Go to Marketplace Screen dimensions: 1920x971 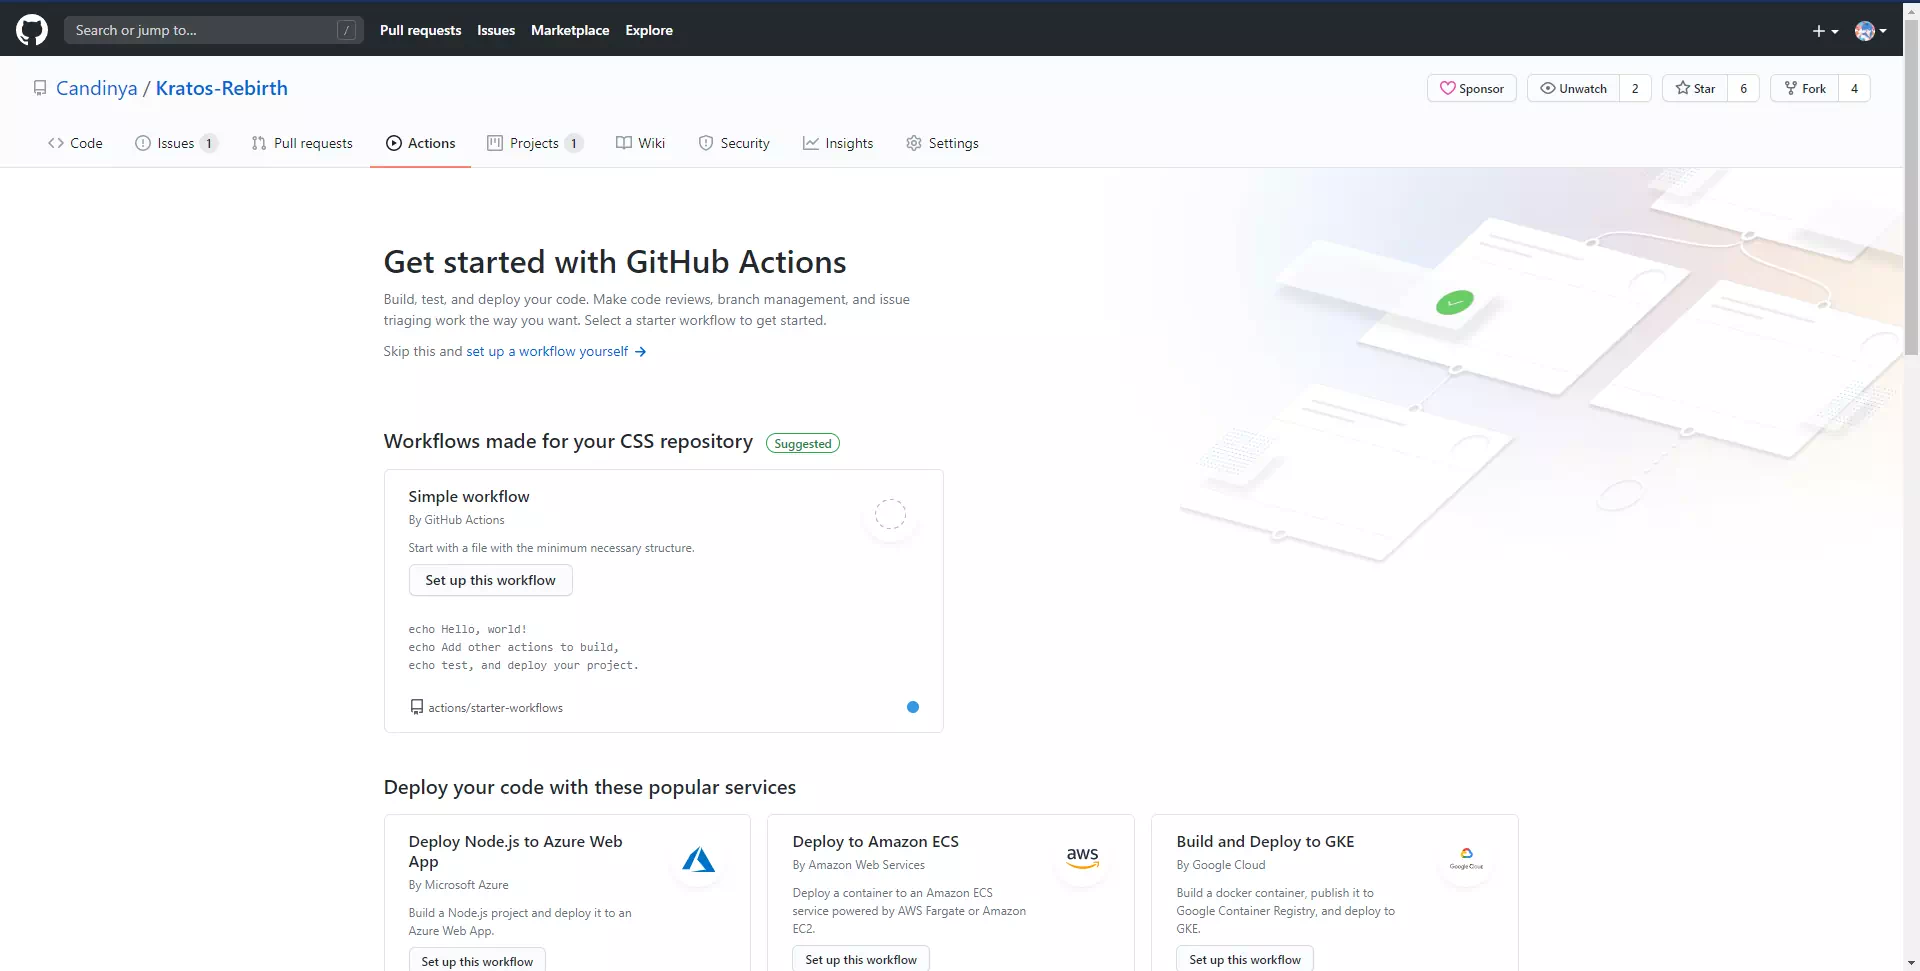coord(570,30)
